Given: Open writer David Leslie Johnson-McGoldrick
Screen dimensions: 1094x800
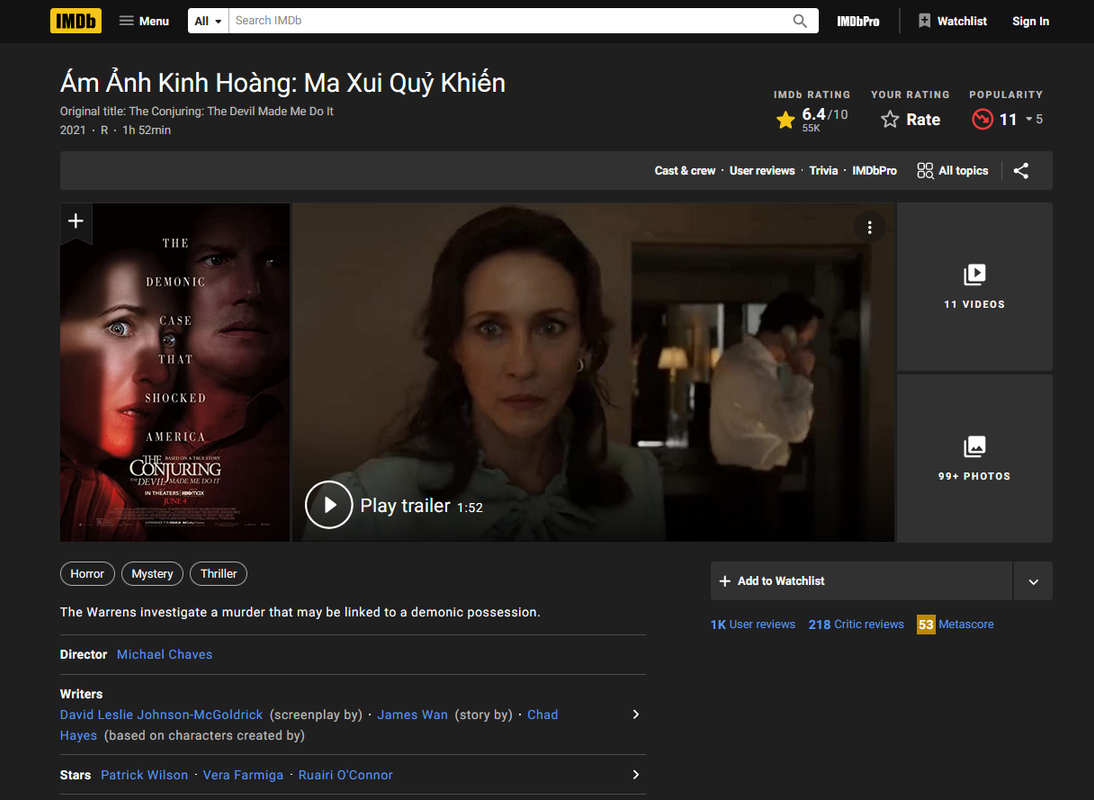Looking at the screenshot, I should click(161, 715).
